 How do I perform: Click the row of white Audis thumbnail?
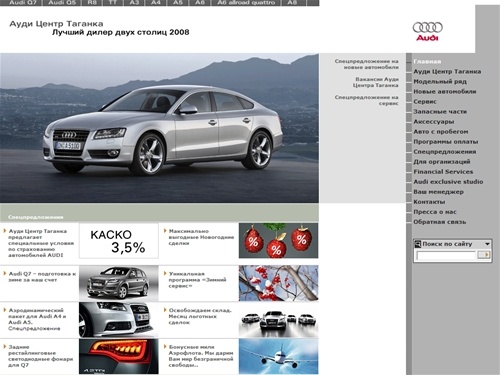click(x=278, y=320)
